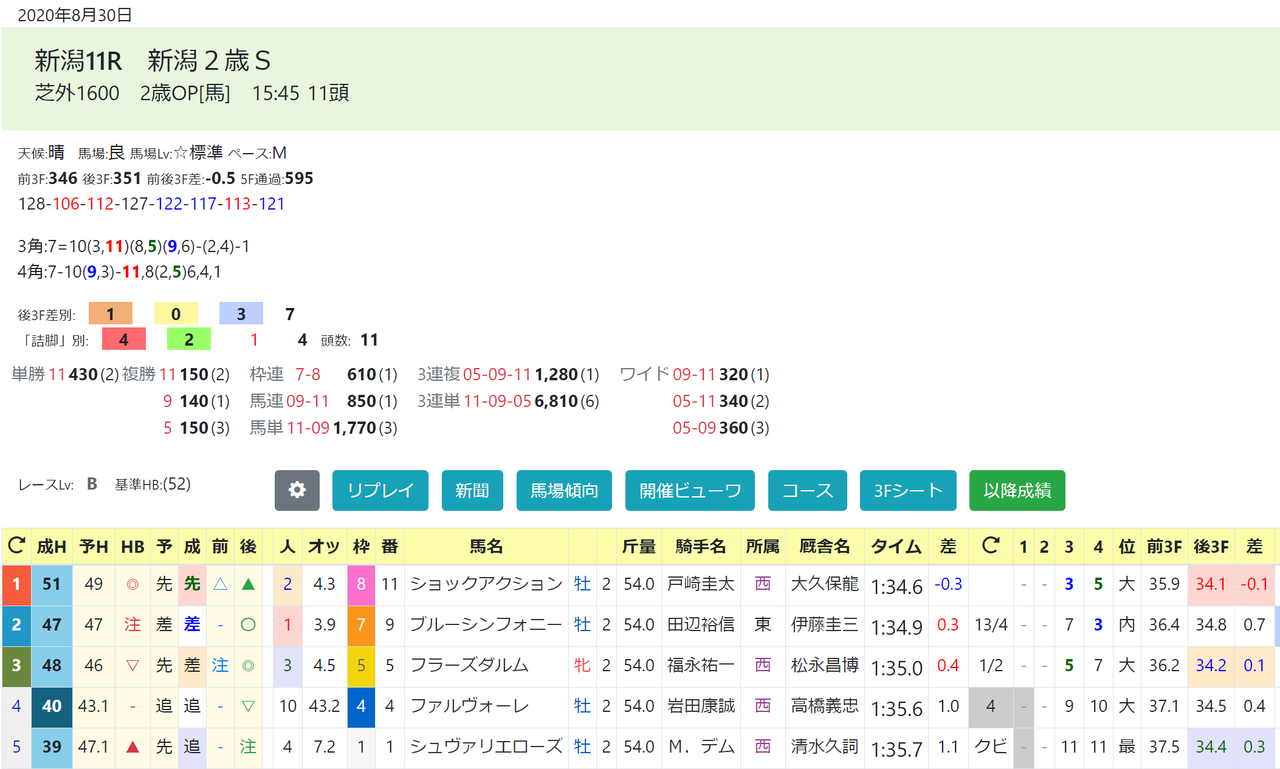Viewport: 1280px width, 769px height.
Task: Open the gear settings button
Action: (x=297, y=491)
